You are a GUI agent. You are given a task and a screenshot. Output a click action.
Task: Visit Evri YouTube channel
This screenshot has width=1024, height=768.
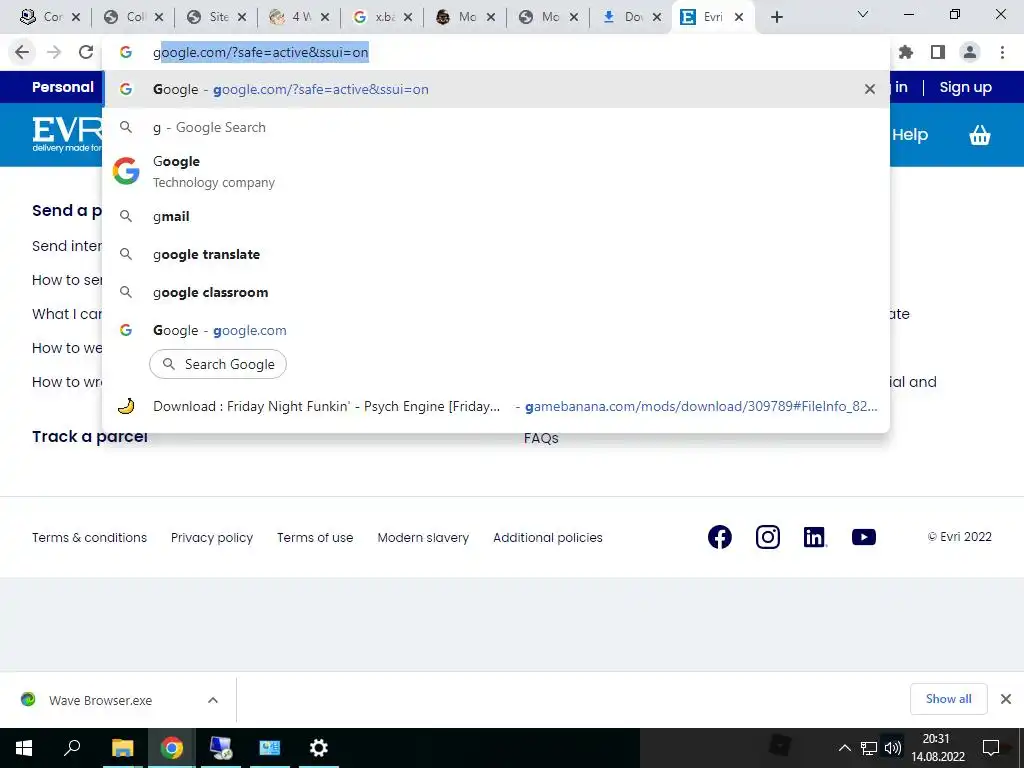864,537
